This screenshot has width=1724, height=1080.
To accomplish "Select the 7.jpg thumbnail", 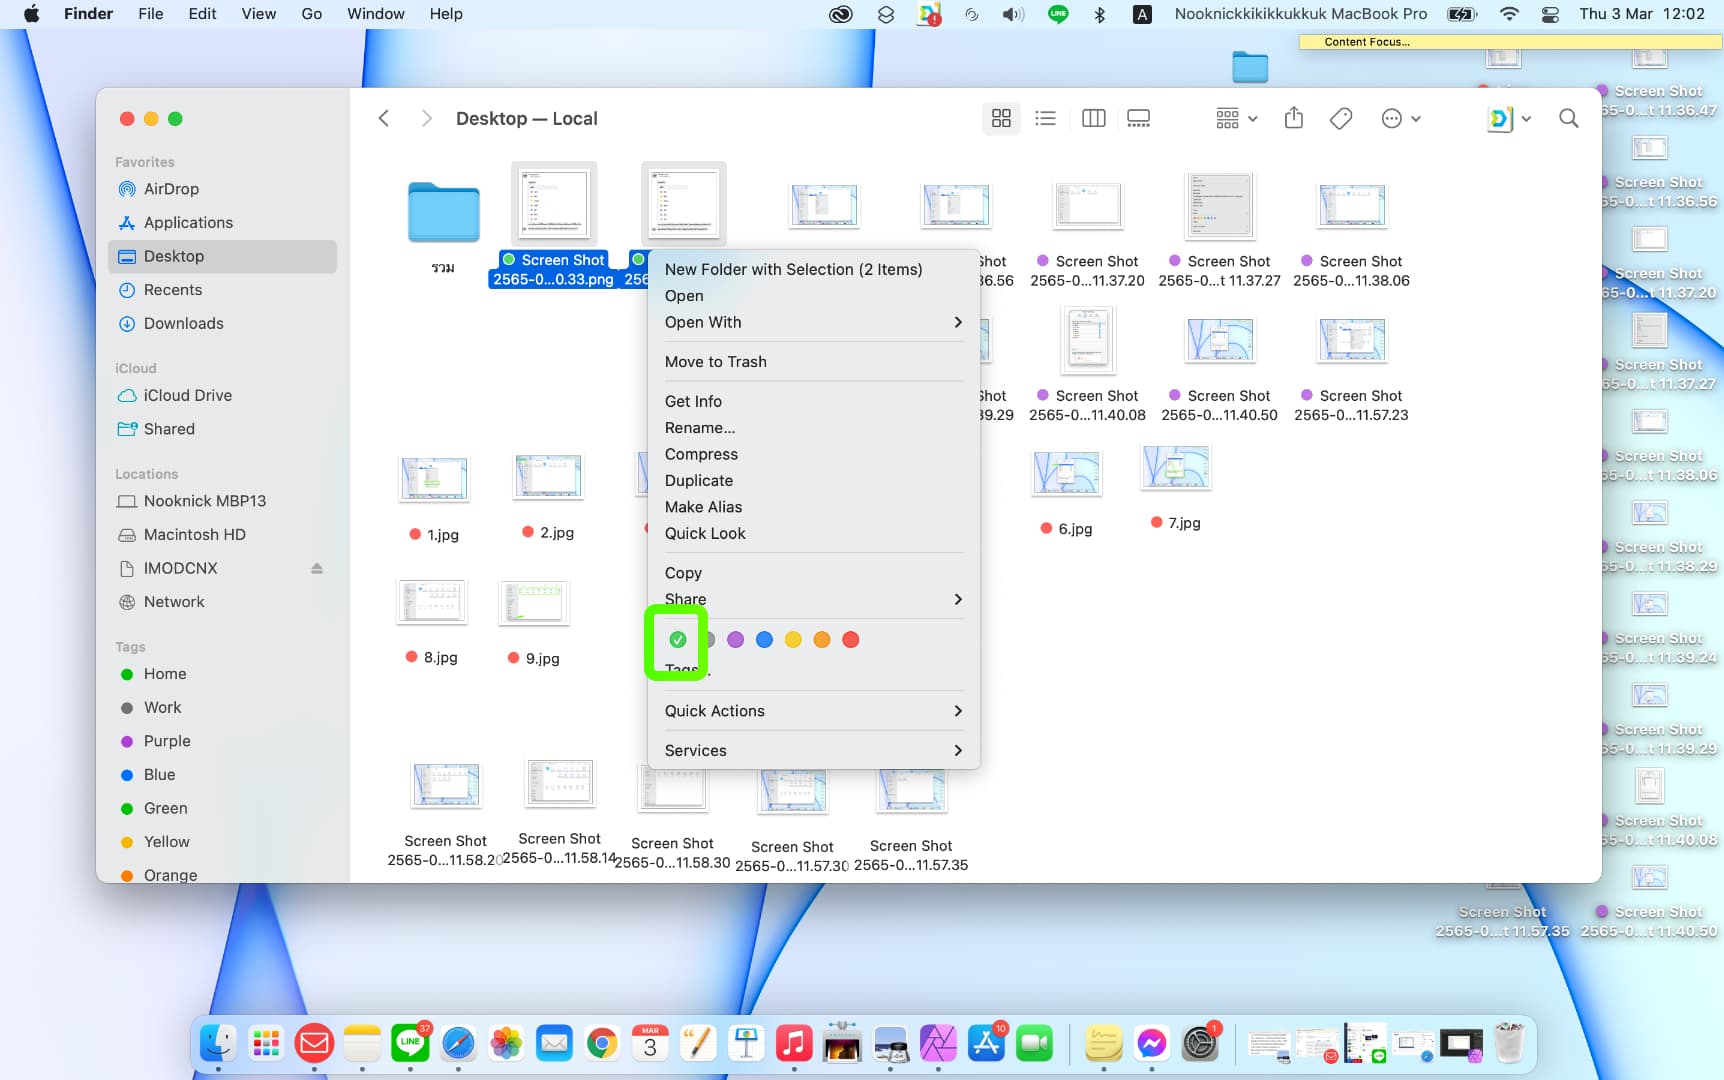I will pos(1175,468).
